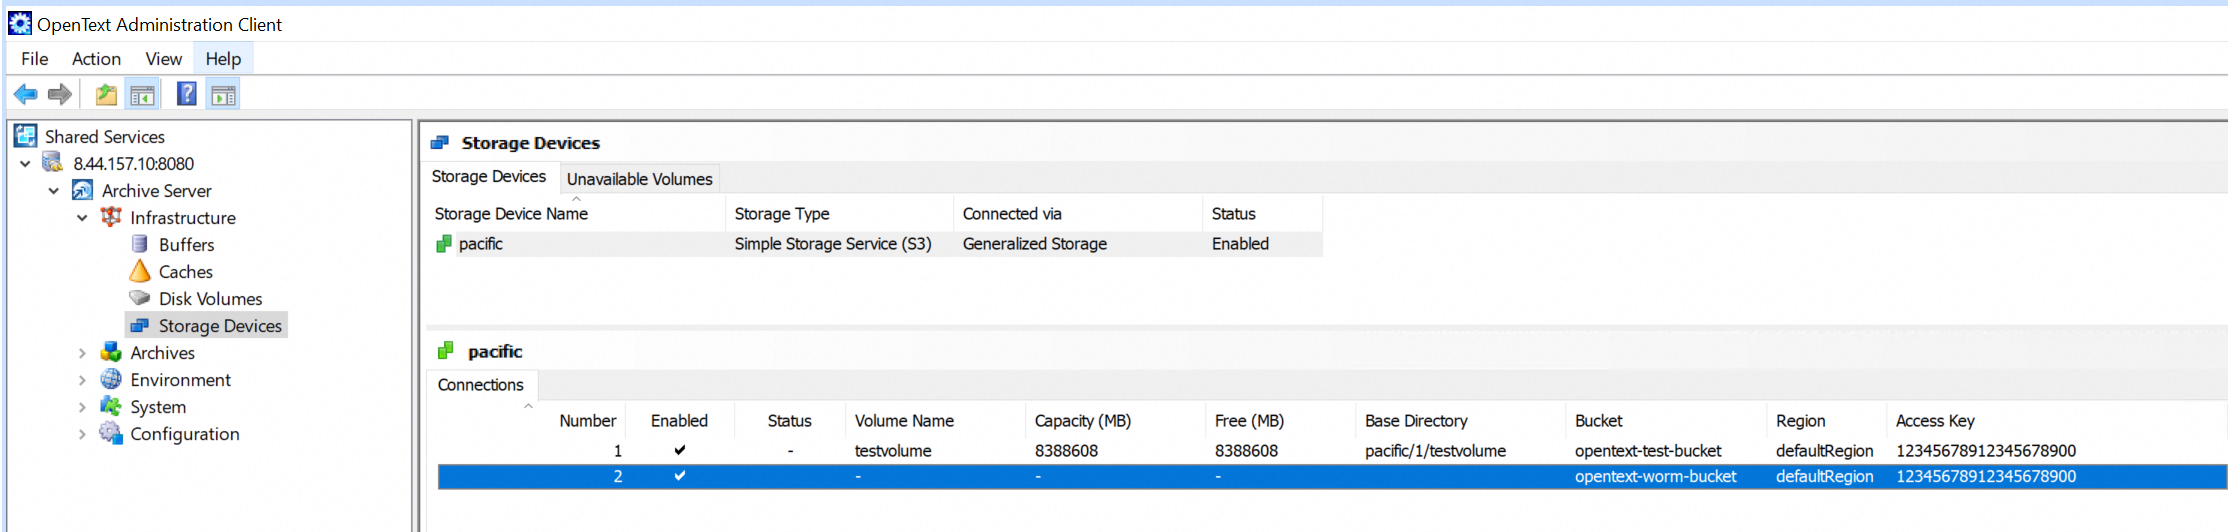
Task: Select the Connections tab
Action: [x=481, y=385]
